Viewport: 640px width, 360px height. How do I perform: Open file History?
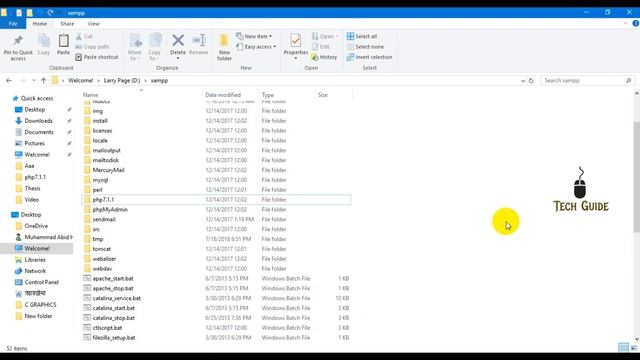tap(324, 57)
